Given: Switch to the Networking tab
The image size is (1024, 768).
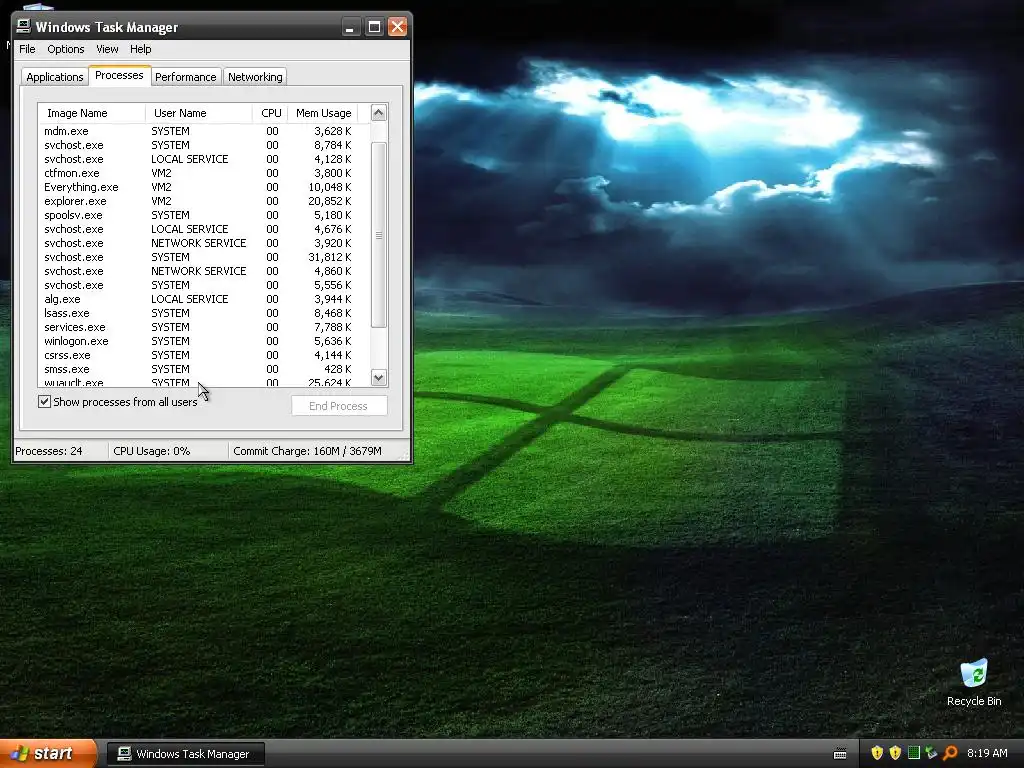Looking at the screenshot, I should [x=255, y=77].
